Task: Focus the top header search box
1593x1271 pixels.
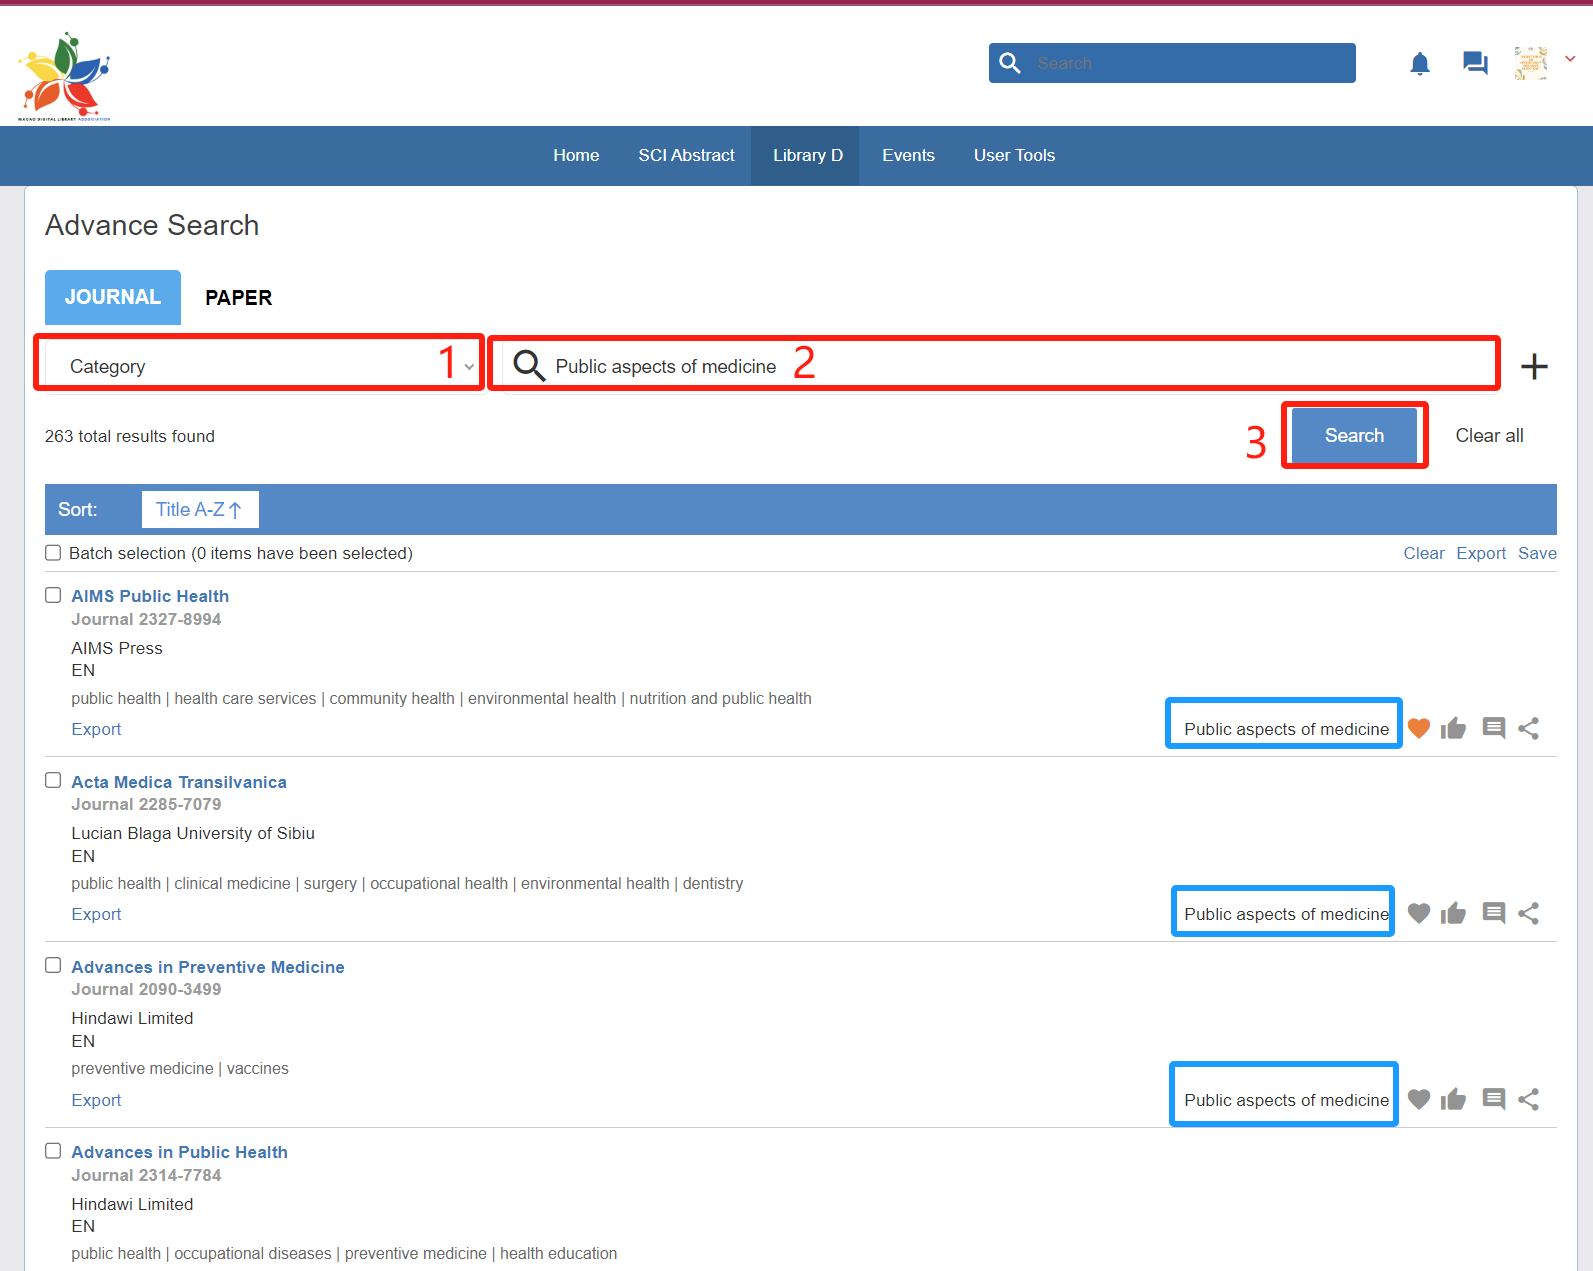Action: coord(1190,64)
